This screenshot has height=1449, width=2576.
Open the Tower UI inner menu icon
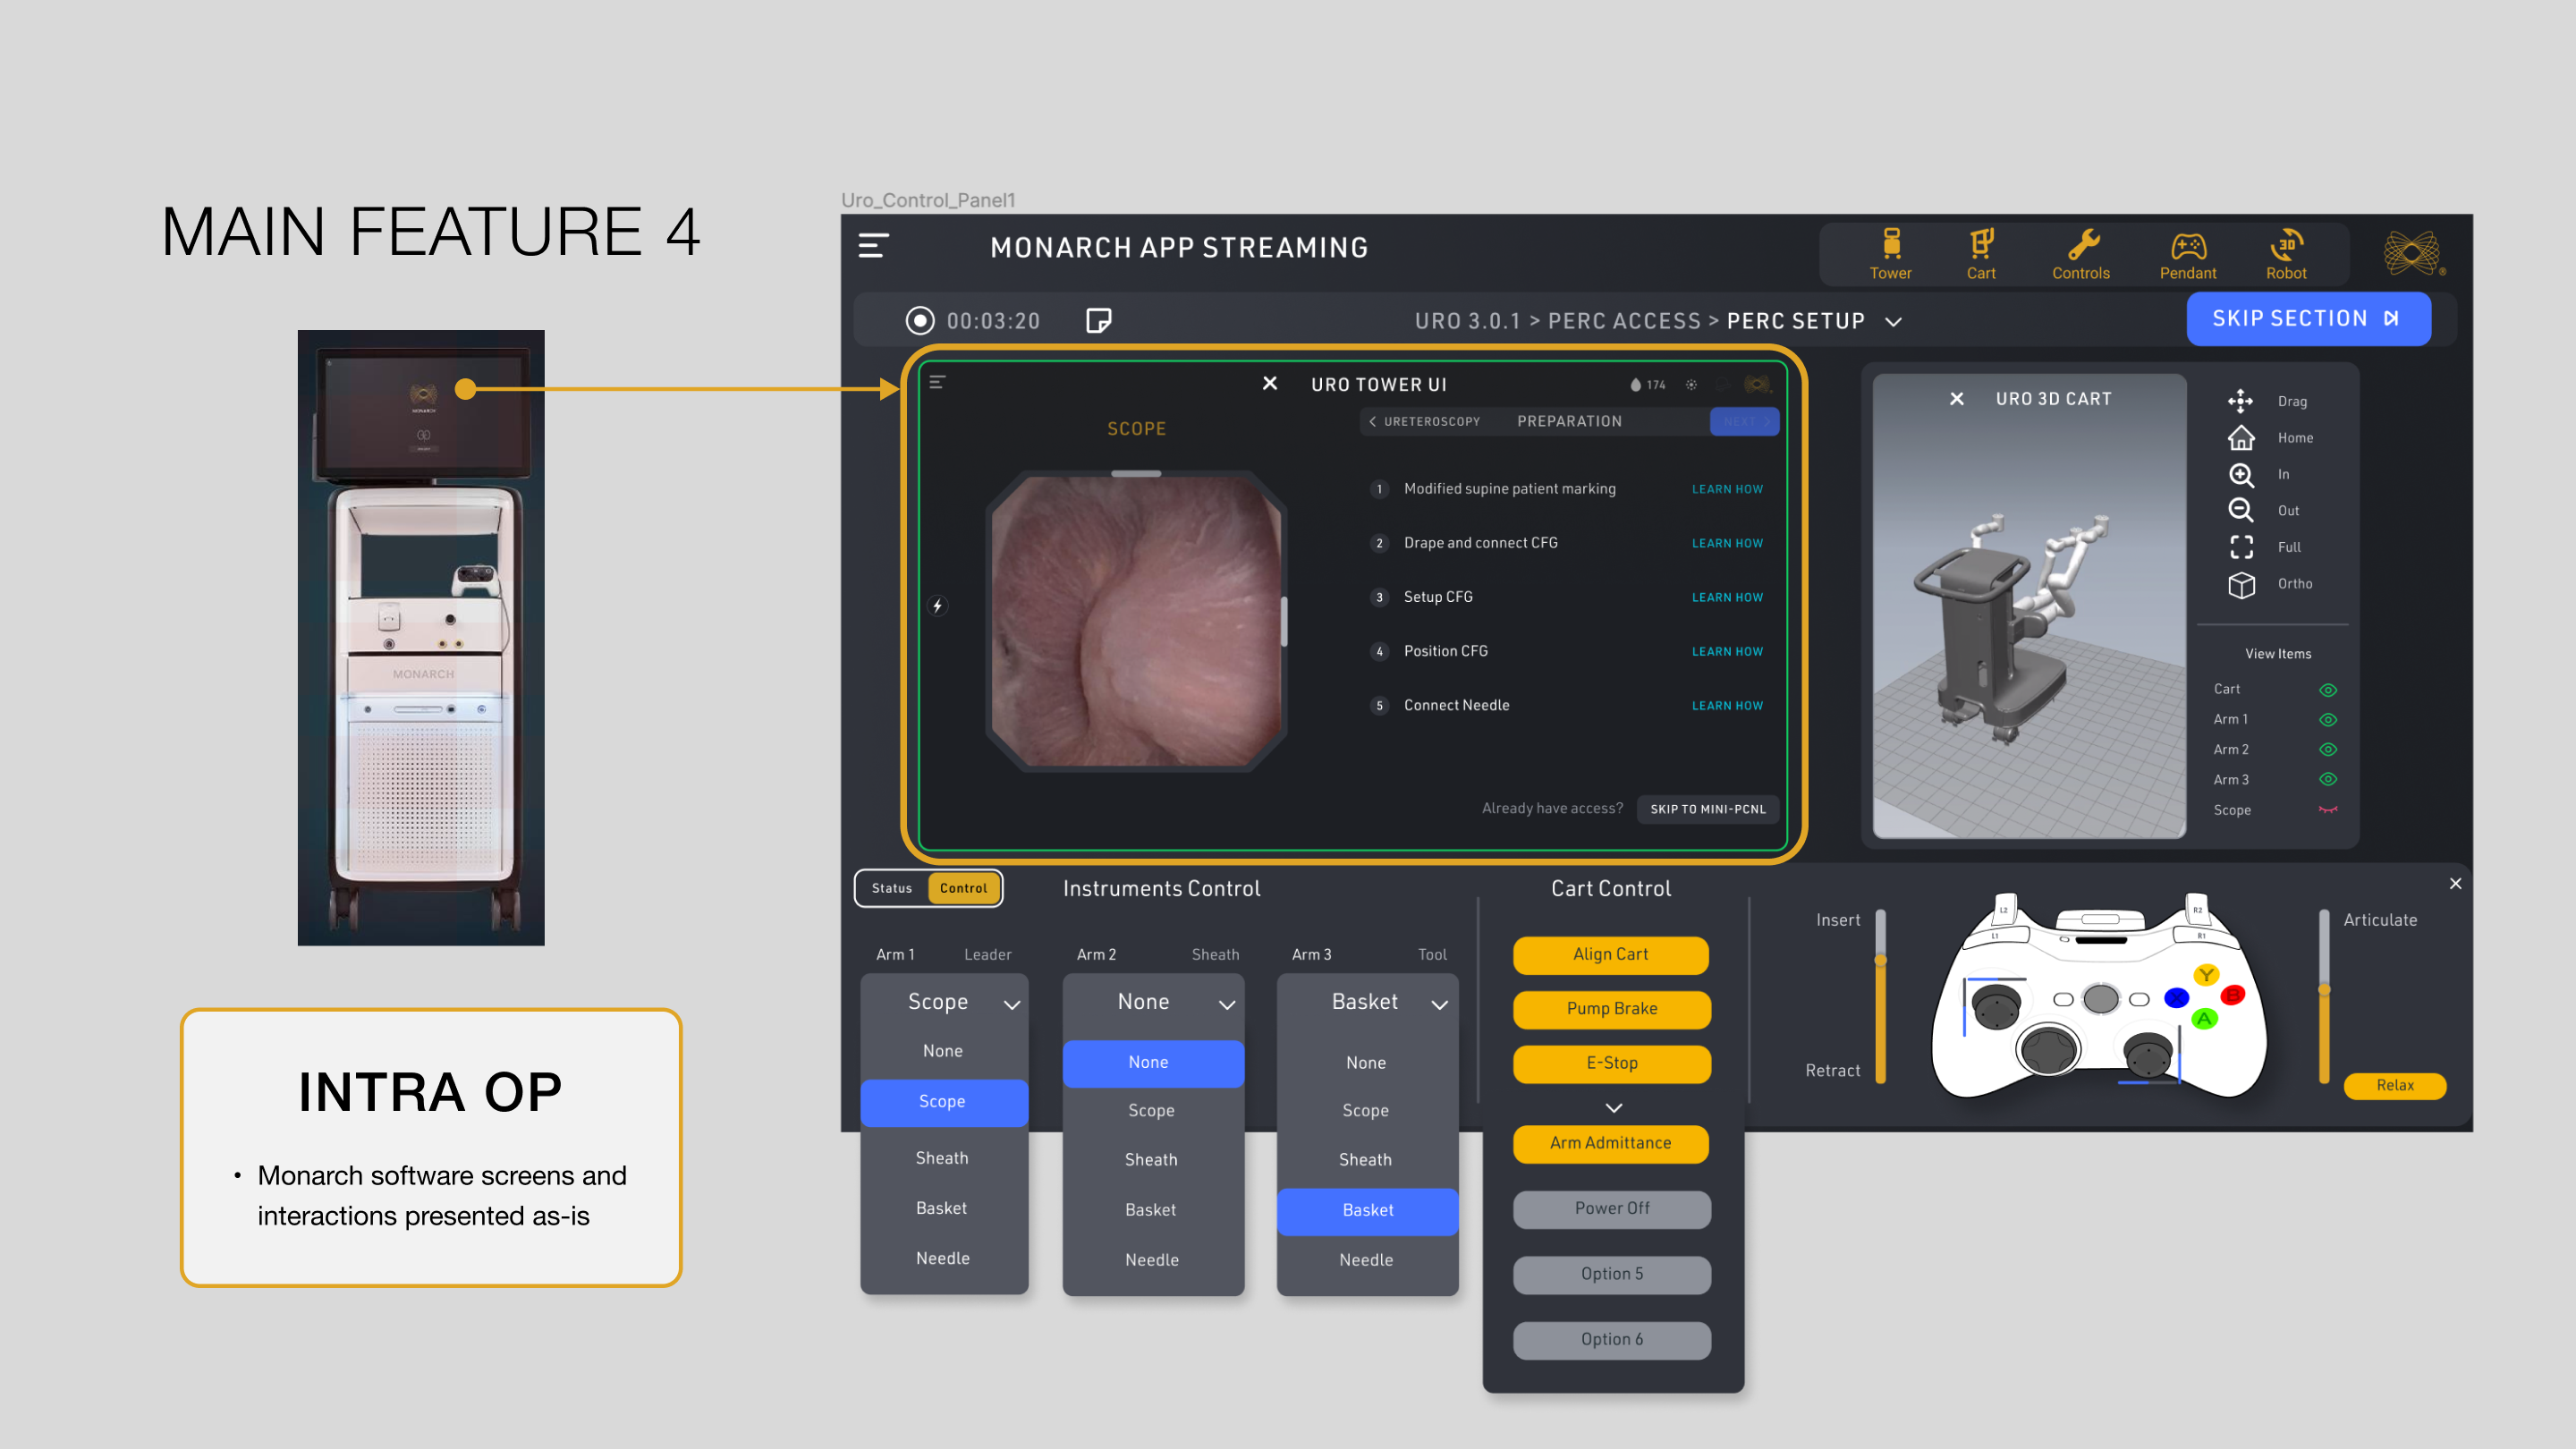(x=937, y=382)
